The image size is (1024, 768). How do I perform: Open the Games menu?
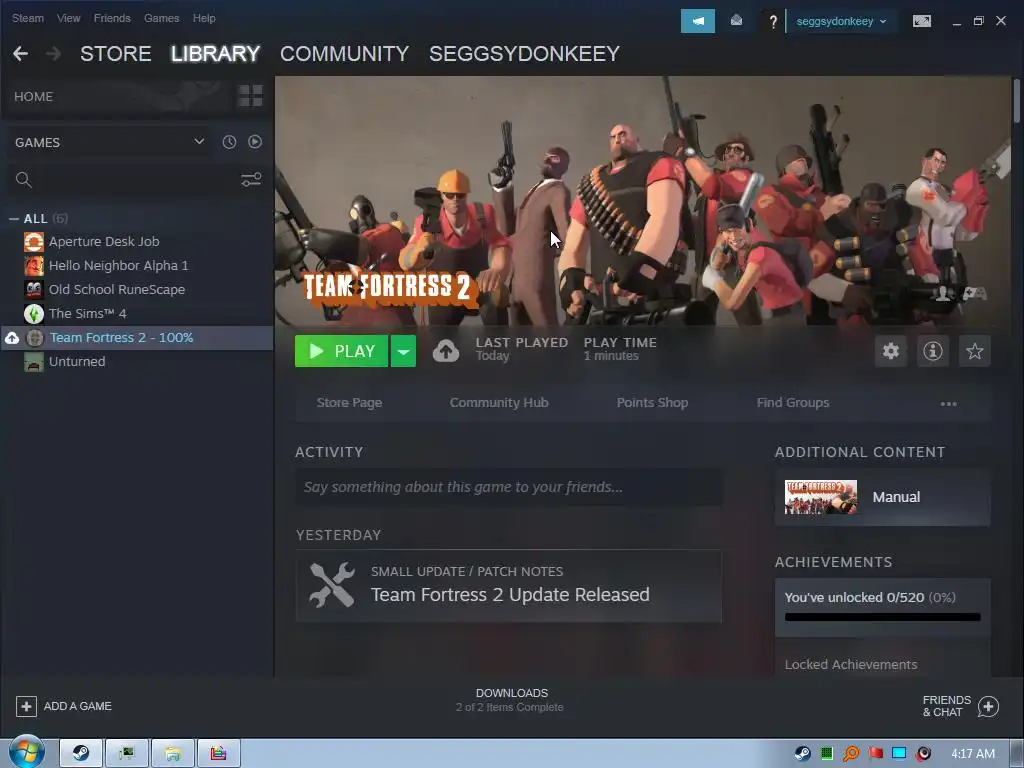tap(161, 18)
